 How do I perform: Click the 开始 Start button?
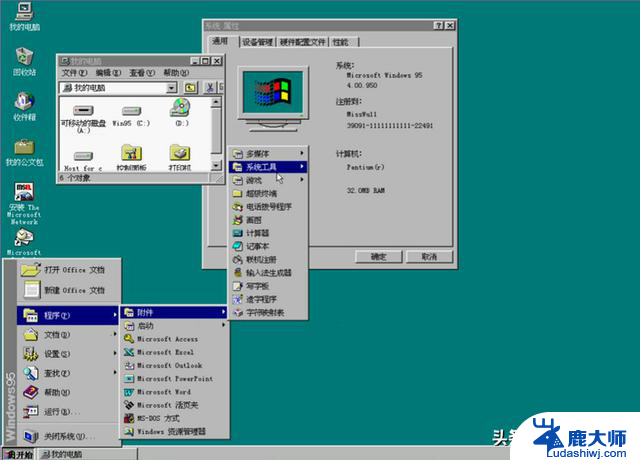[x=19, y=454]
